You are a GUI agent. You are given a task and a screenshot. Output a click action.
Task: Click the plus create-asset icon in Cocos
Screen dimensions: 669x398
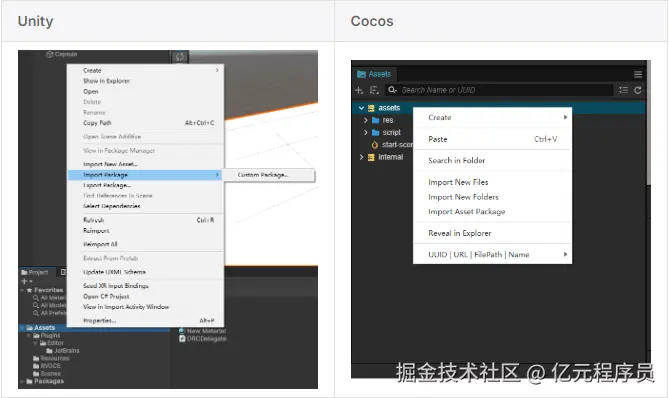(359, 90)
